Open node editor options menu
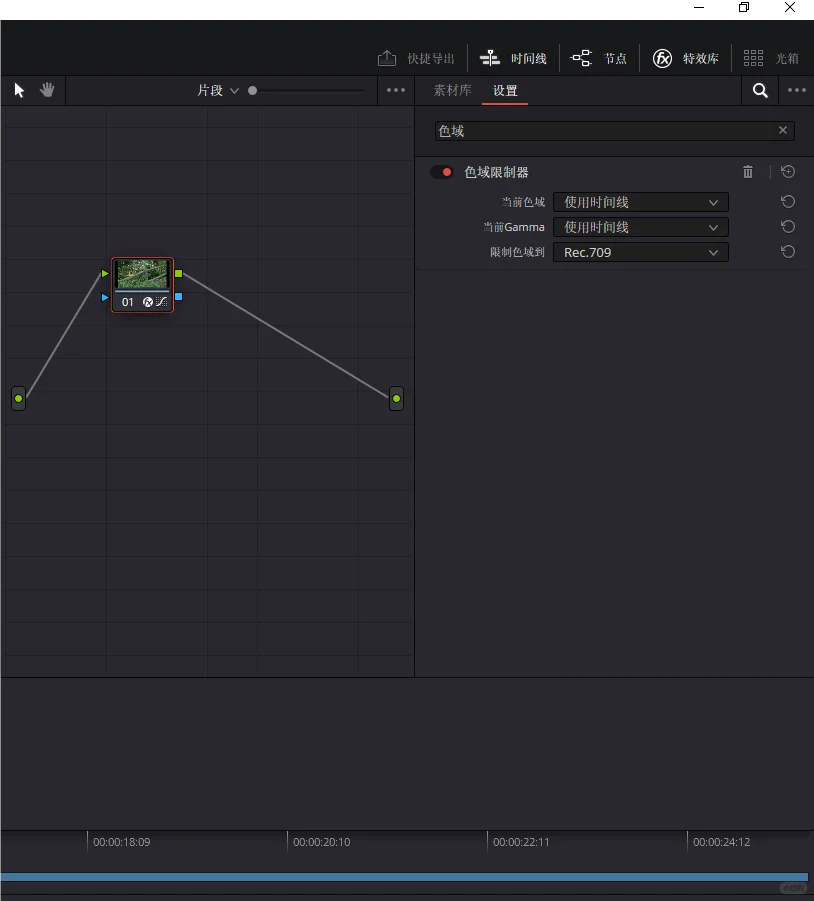 click(x=396, y=90)
